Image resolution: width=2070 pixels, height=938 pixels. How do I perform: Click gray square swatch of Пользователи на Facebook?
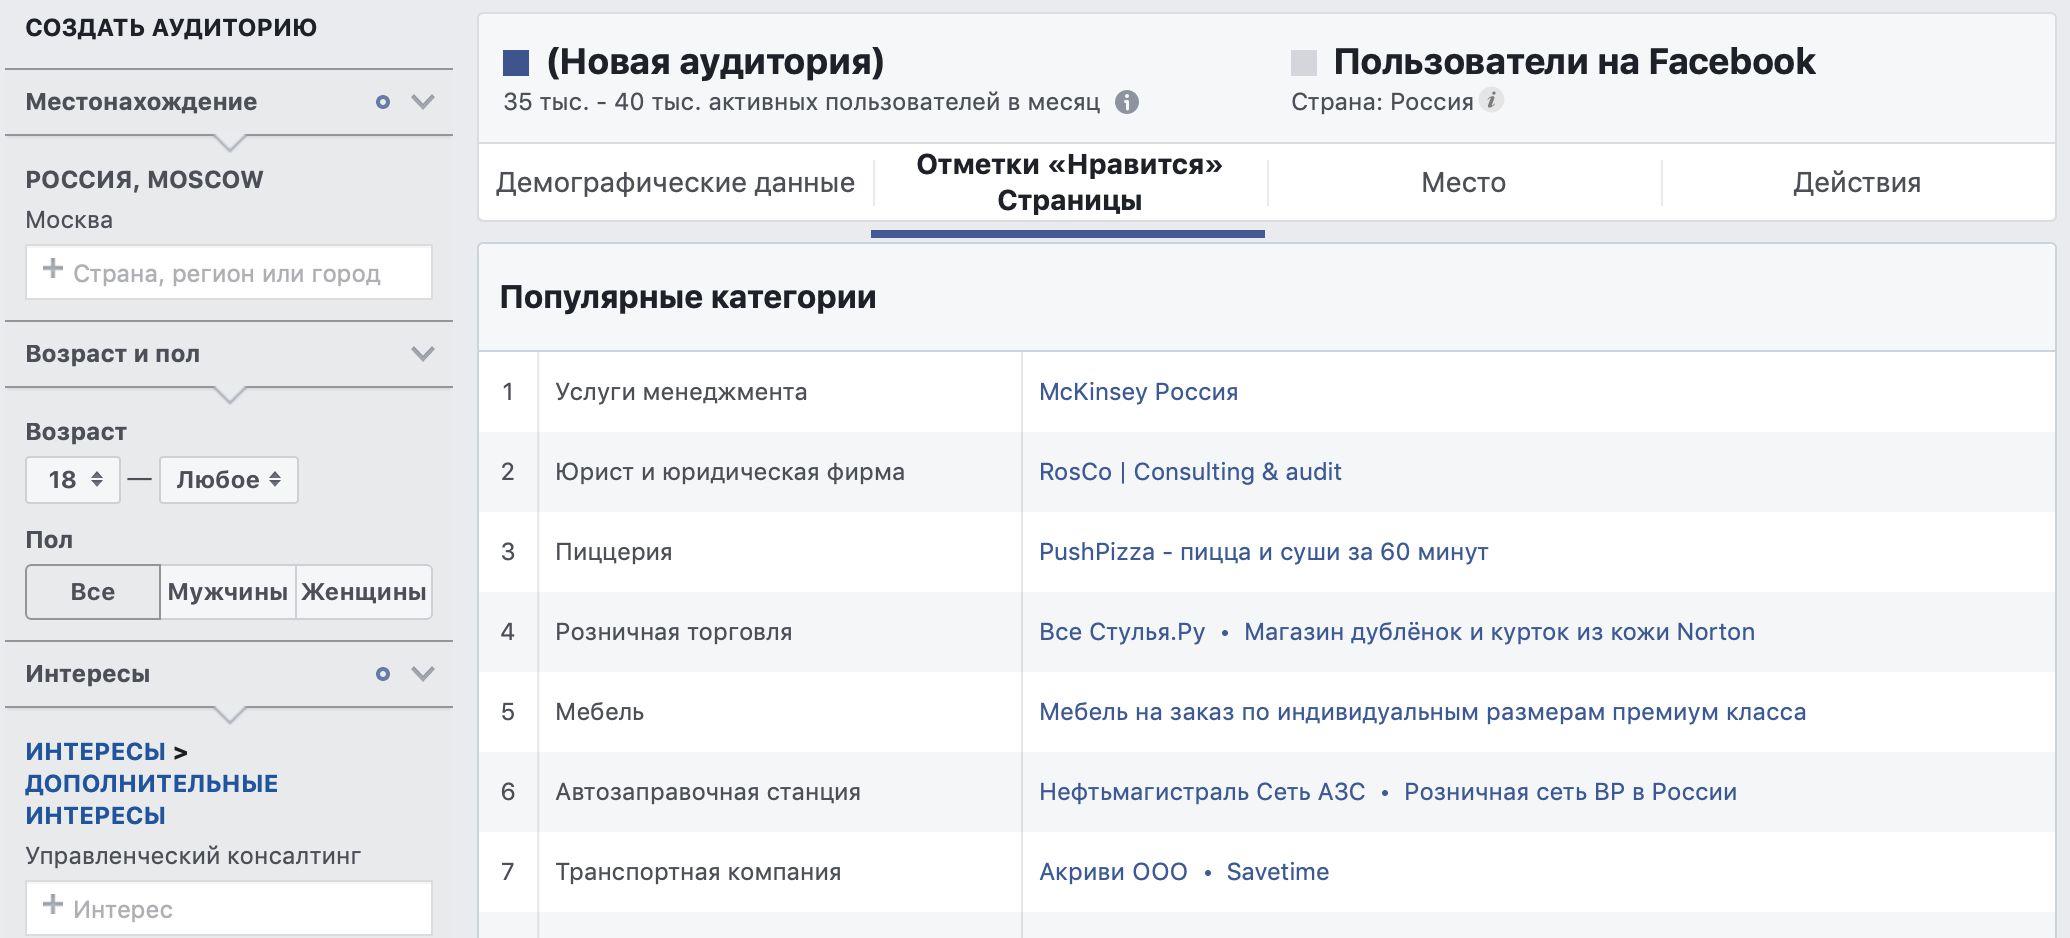(1304, 63)
